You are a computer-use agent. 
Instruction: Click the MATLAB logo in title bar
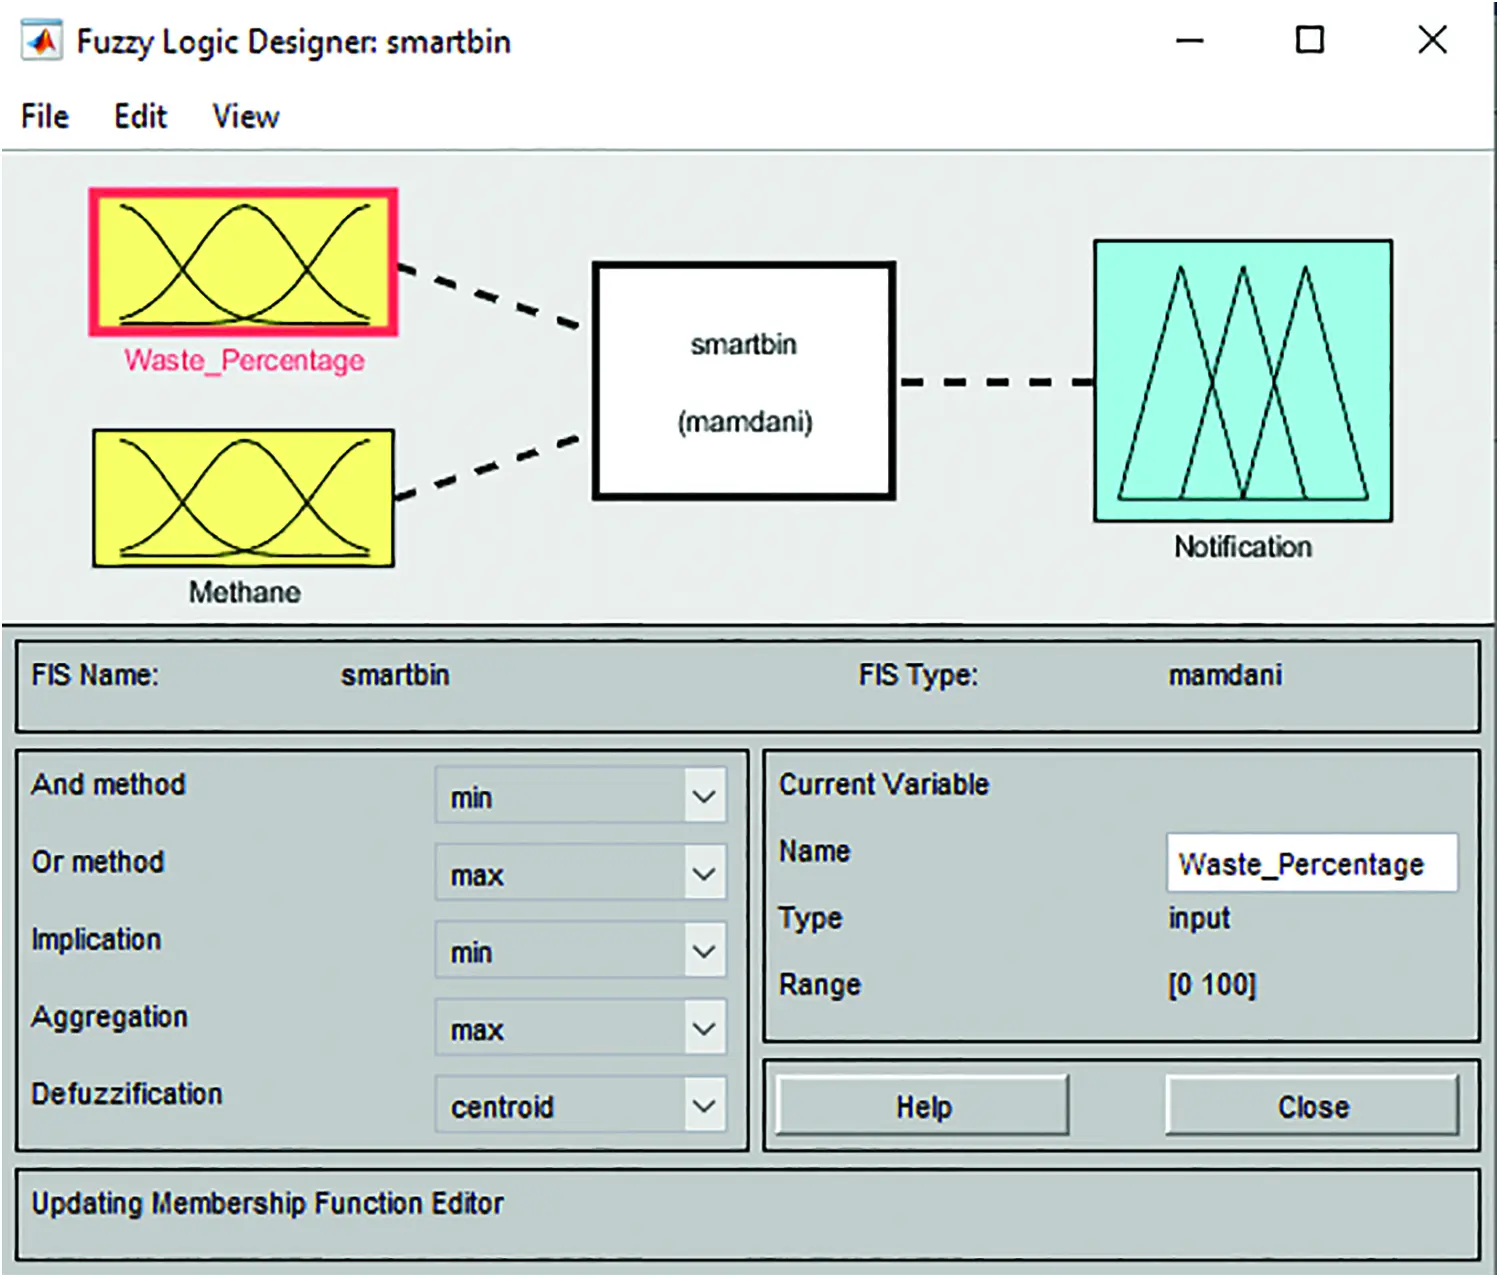[42, 41]
